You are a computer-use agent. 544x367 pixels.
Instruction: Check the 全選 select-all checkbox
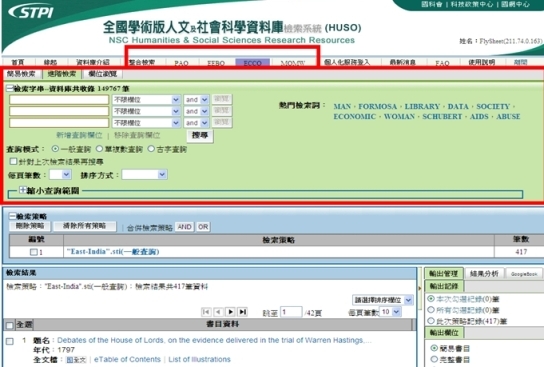click(10, 325)
